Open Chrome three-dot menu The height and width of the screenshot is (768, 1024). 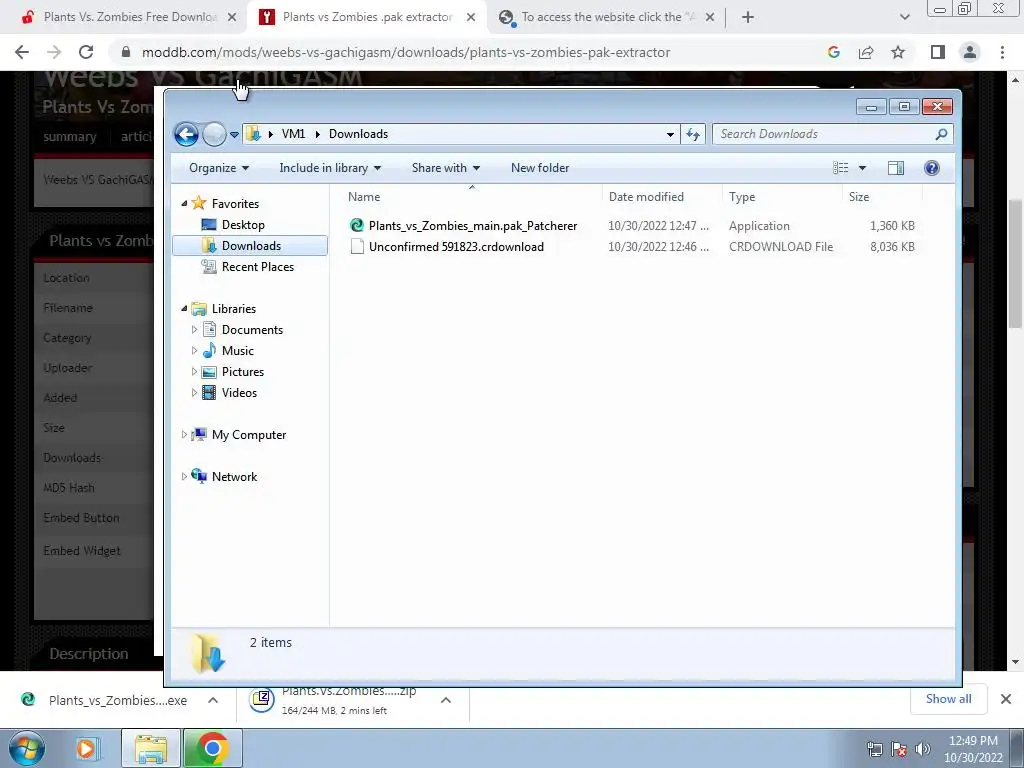1002,52
